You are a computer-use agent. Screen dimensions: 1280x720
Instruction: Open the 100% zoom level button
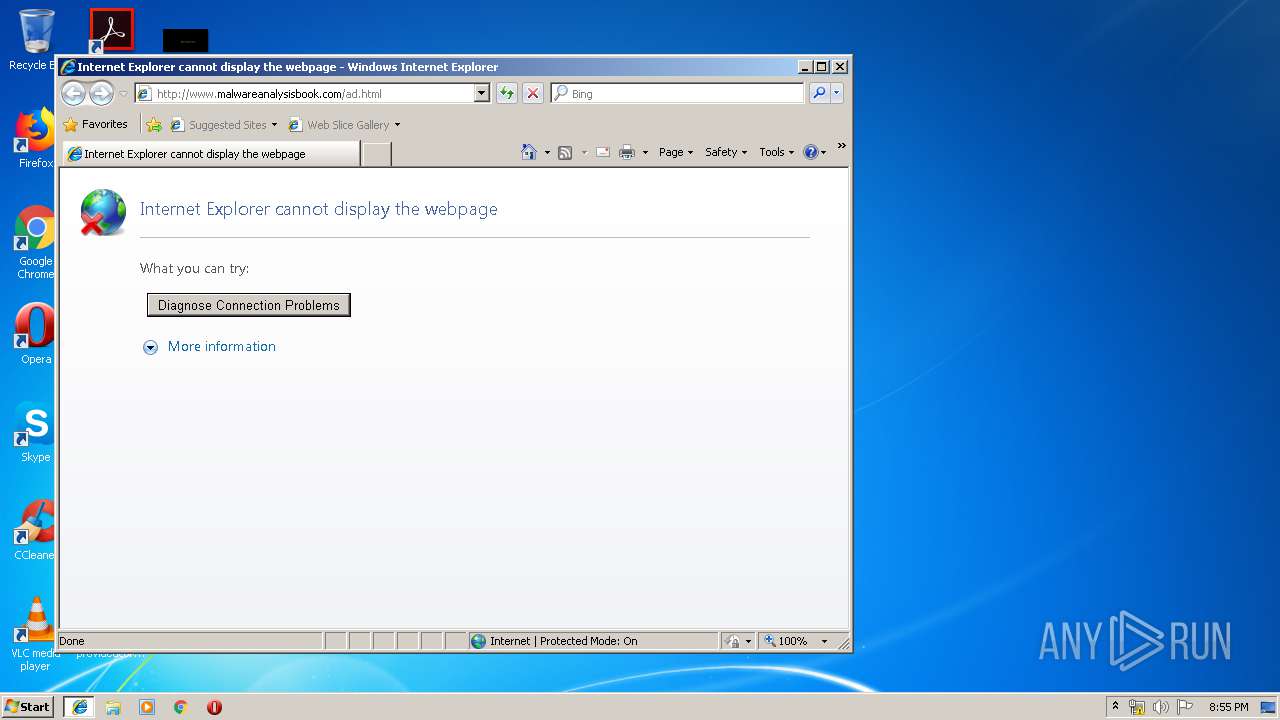click(787, 641)
